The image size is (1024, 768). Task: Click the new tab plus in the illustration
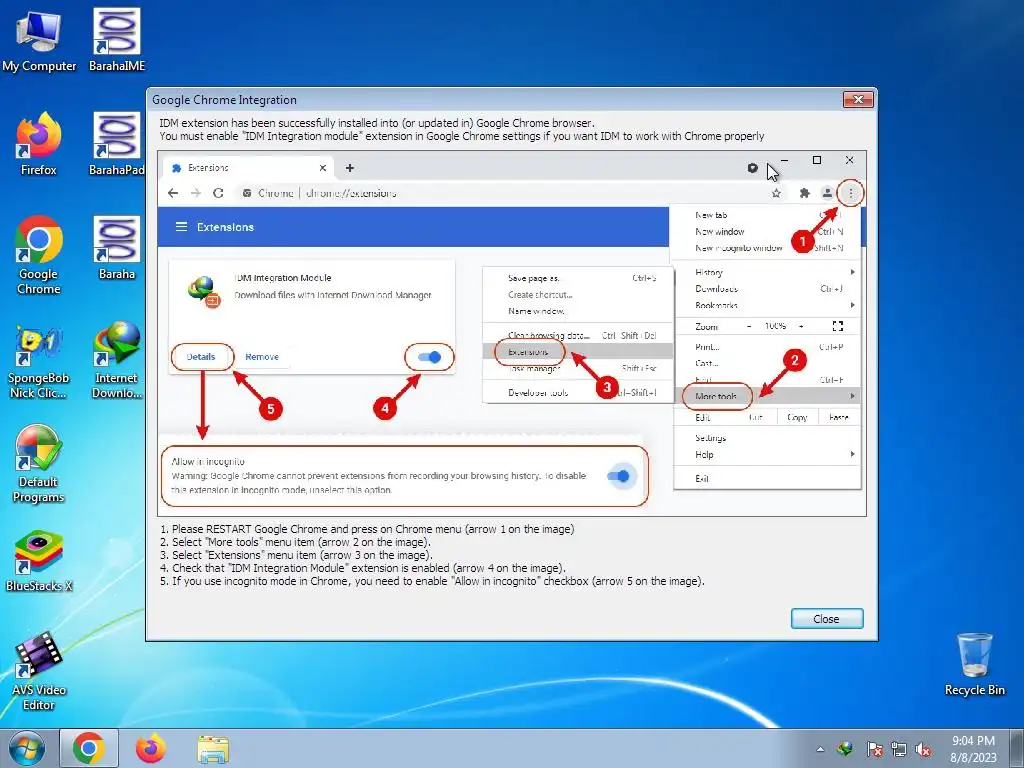350,168
